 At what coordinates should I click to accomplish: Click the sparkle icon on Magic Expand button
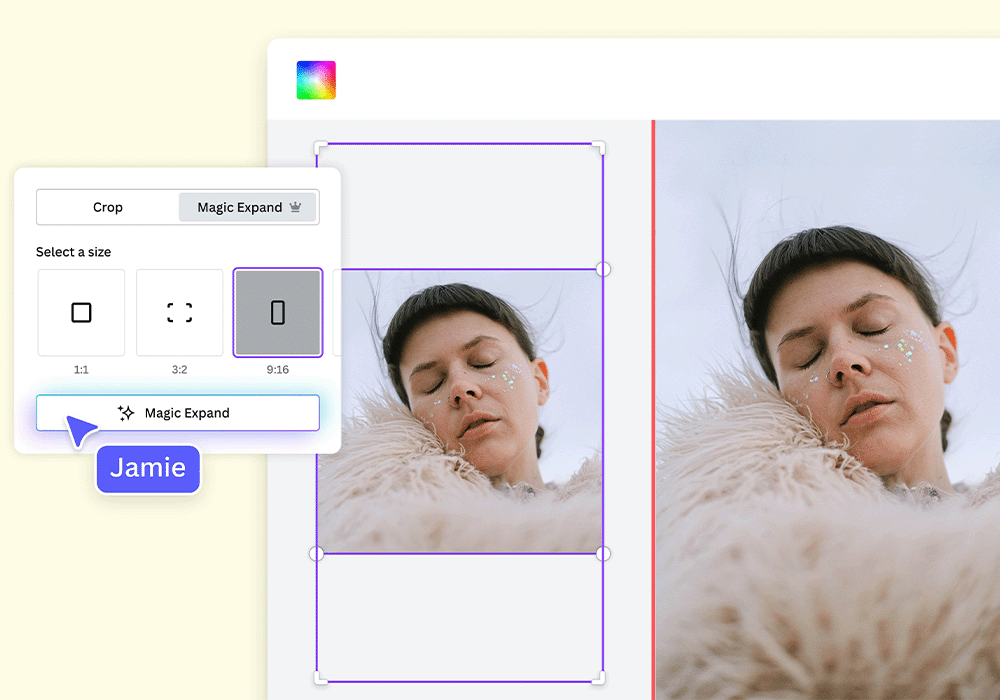pyautogui.click(x=126, y=413)
